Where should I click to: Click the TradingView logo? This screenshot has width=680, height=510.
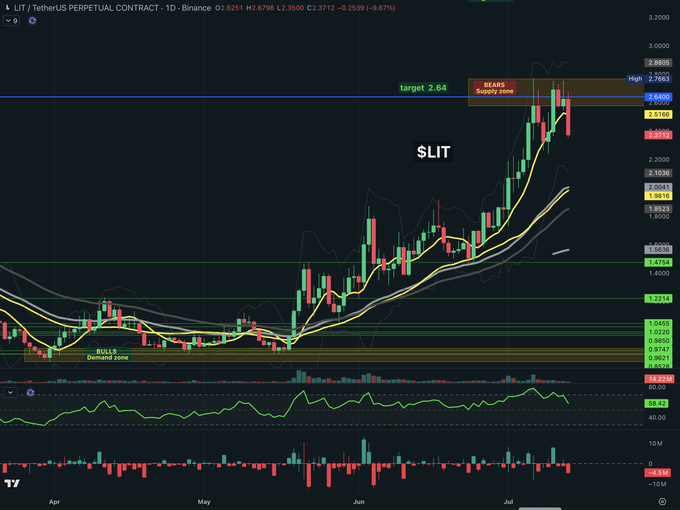point(12,483)
